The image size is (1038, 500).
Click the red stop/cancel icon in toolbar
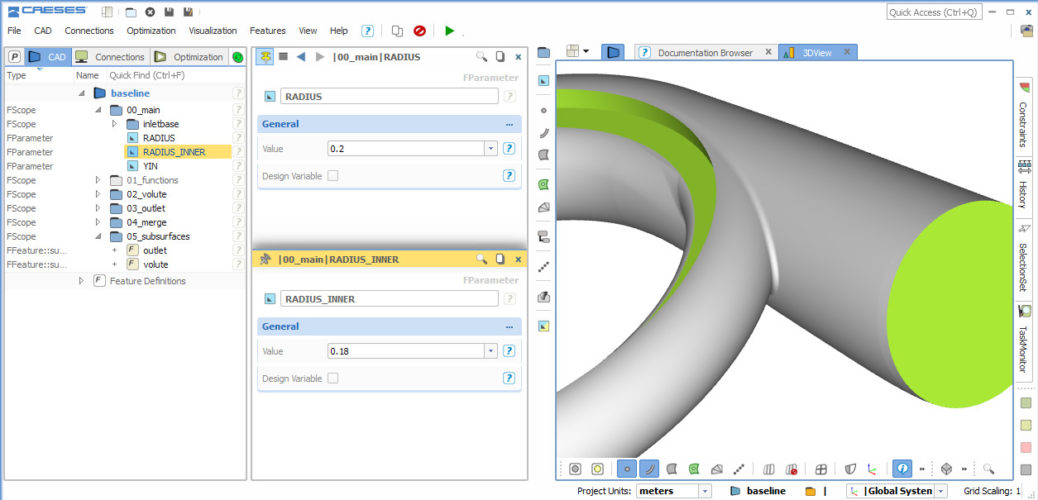pos(420,31)
